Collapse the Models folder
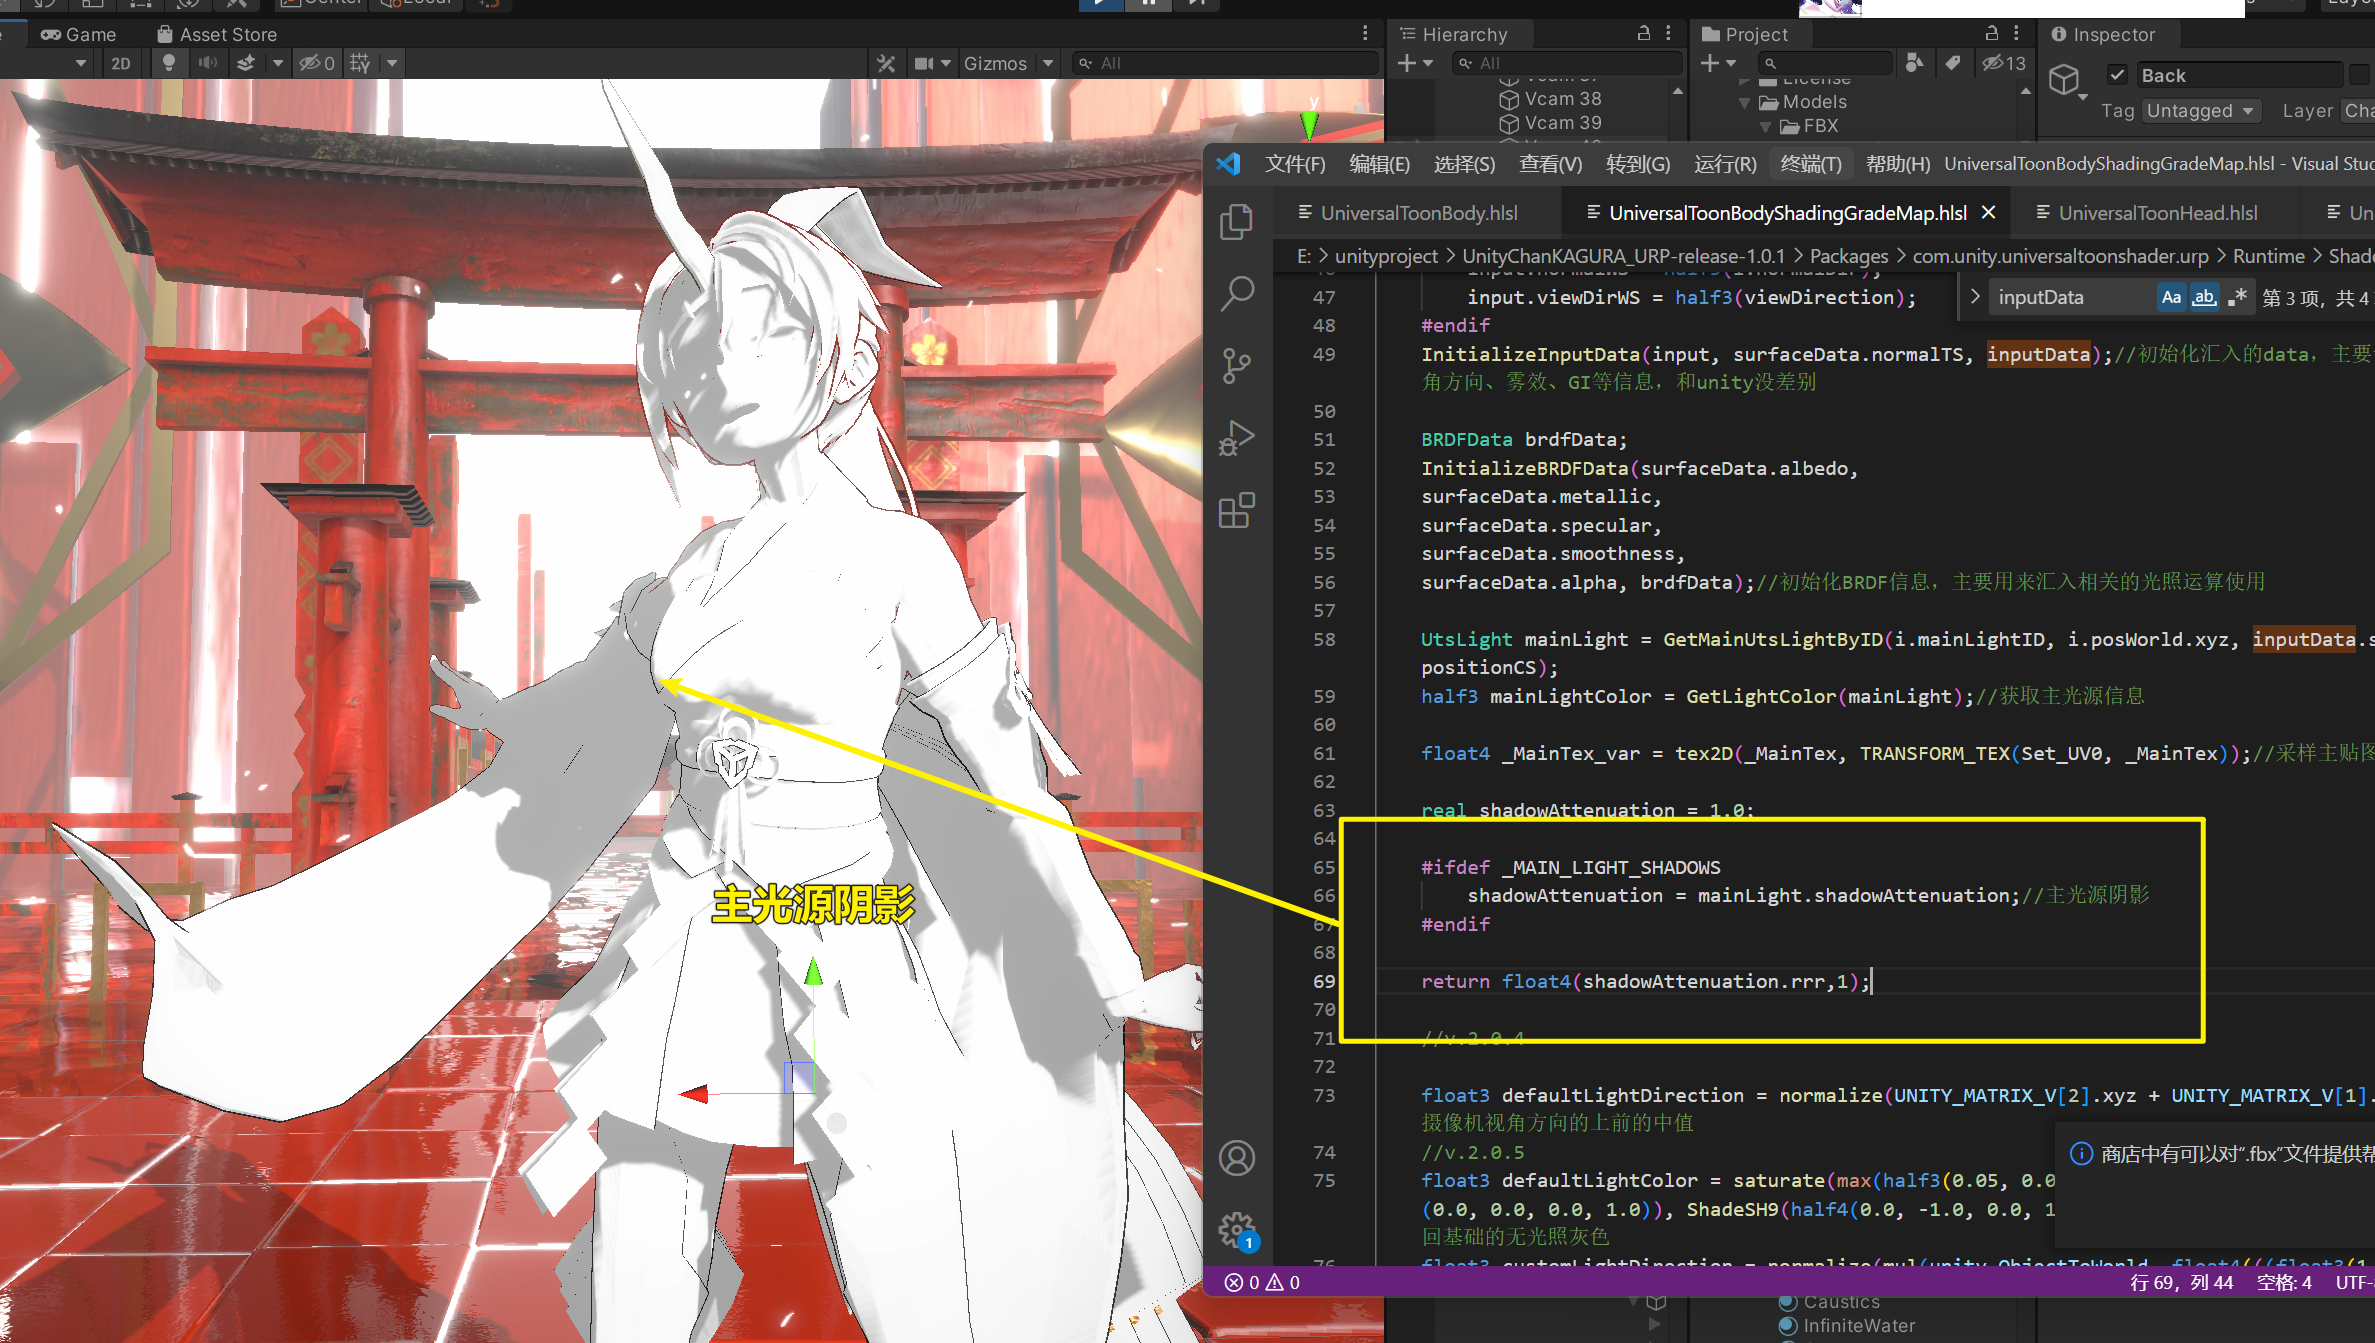 tap(1745, 102)
